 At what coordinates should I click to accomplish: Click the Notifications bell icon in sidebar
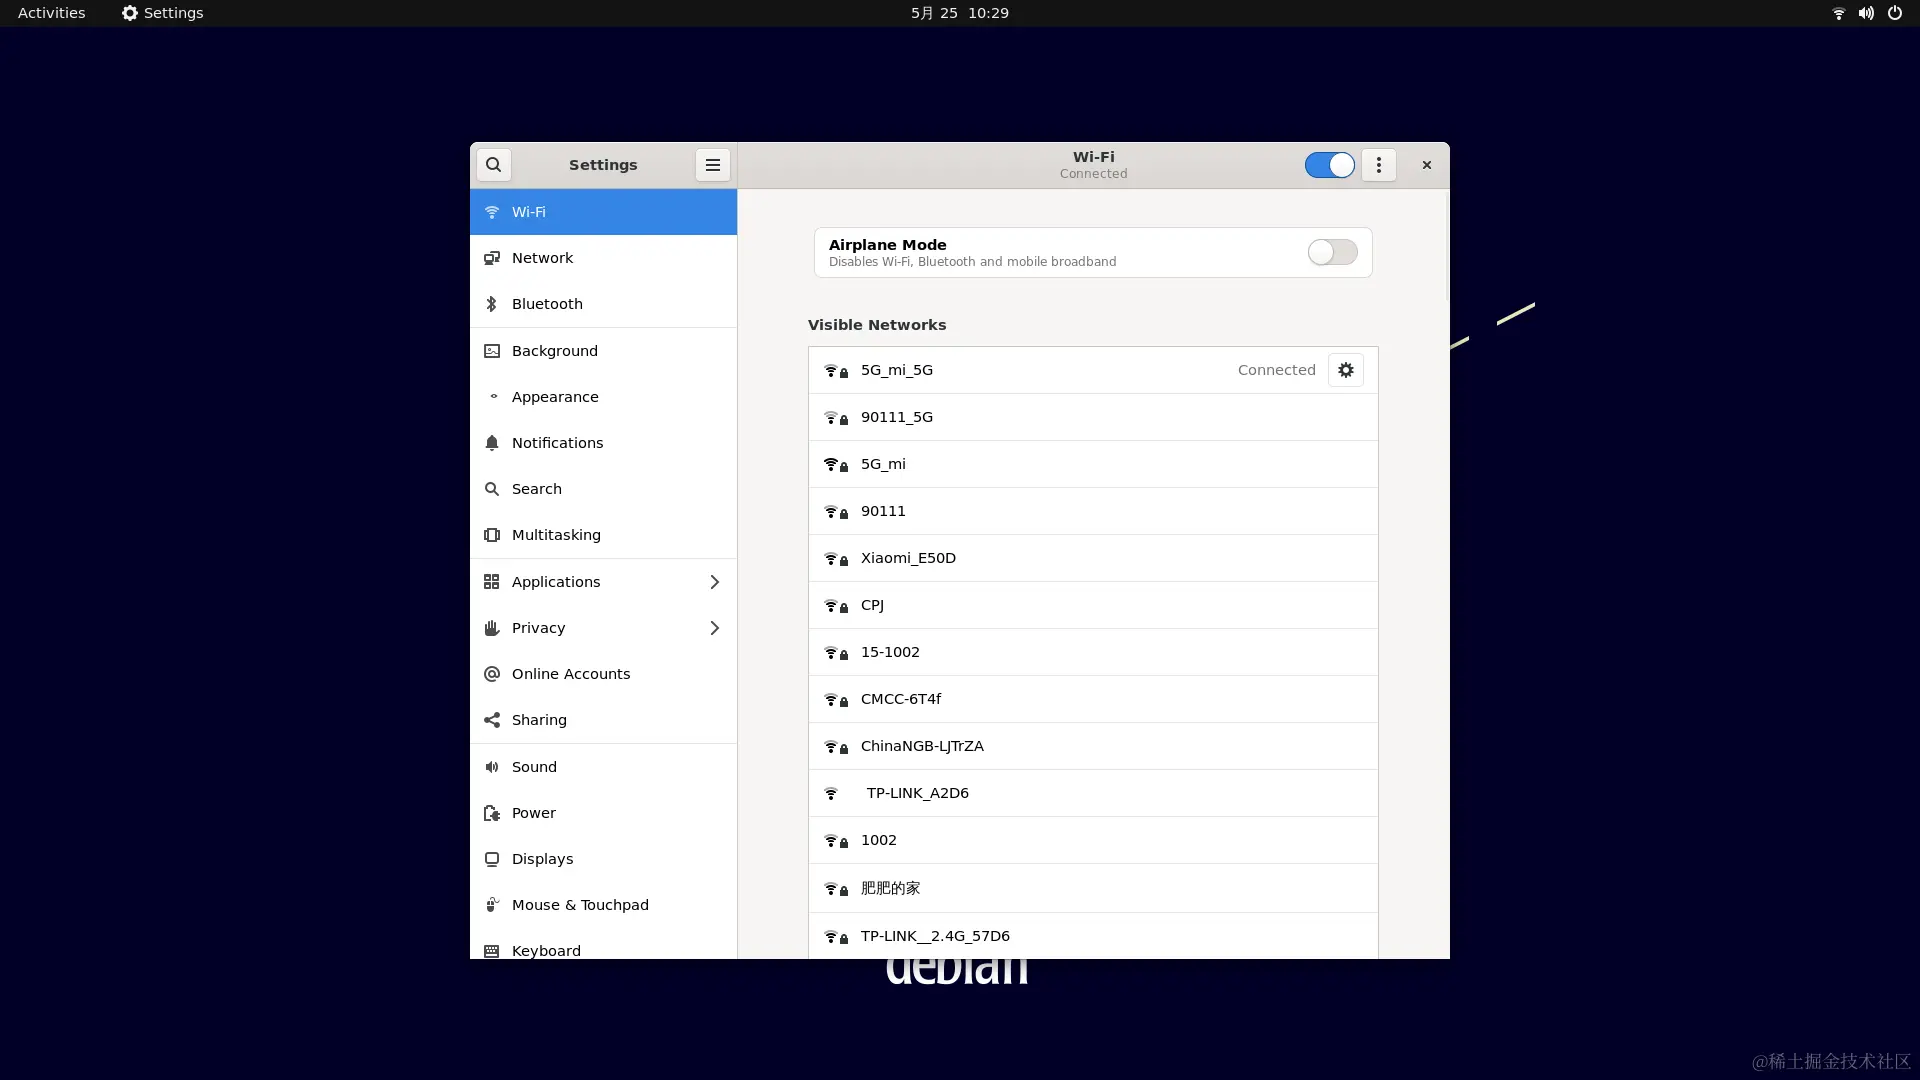(x=491, y=443)
